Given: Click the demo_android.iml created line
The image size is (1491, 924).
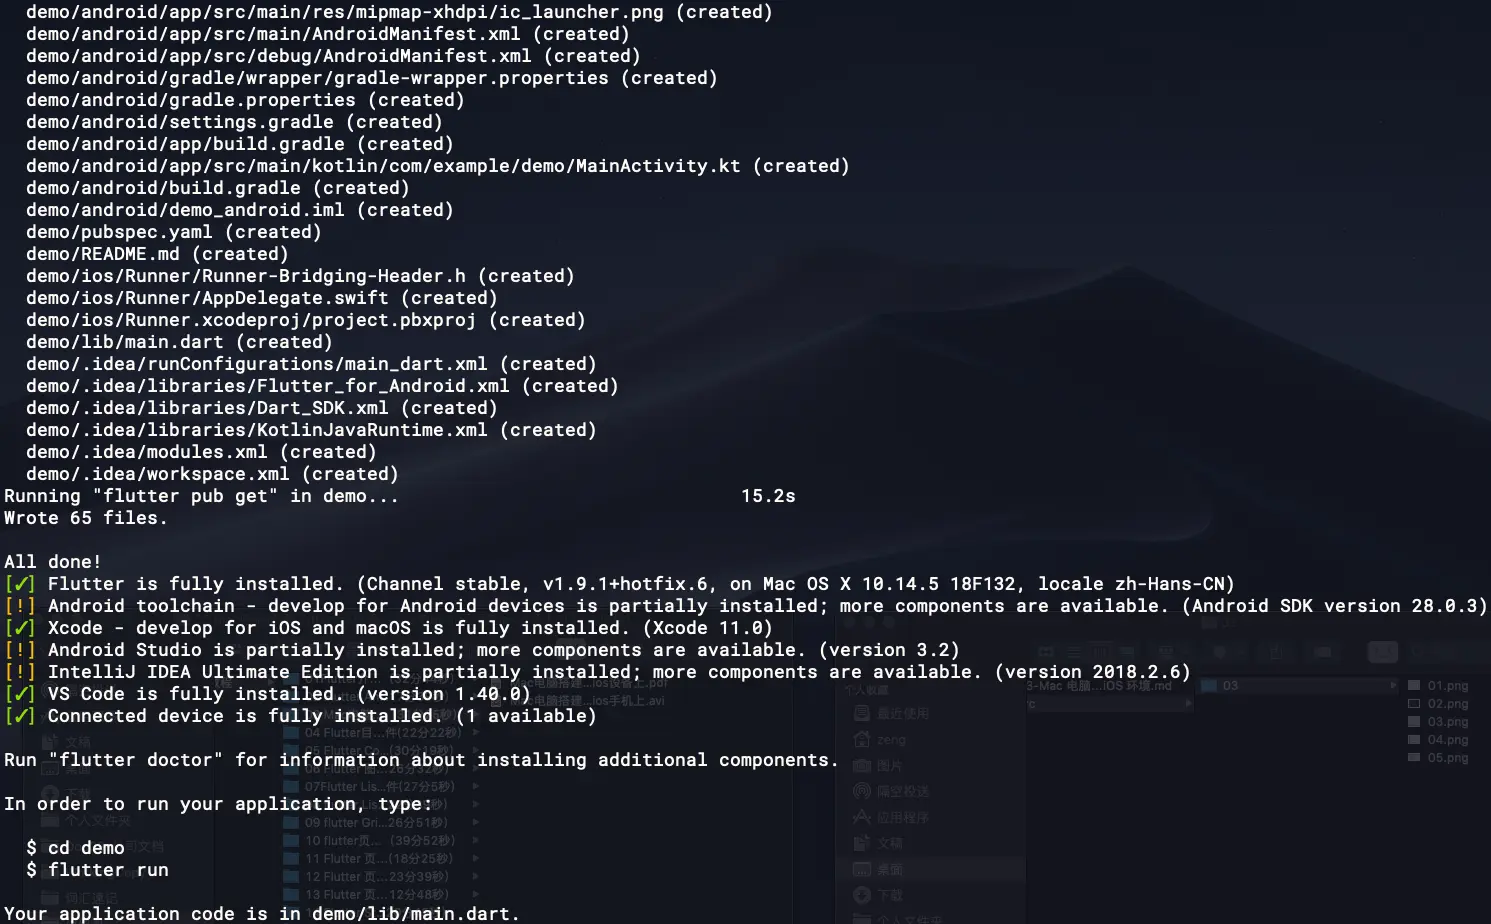Looking at the screenshot, I should [x=240, y=210].
